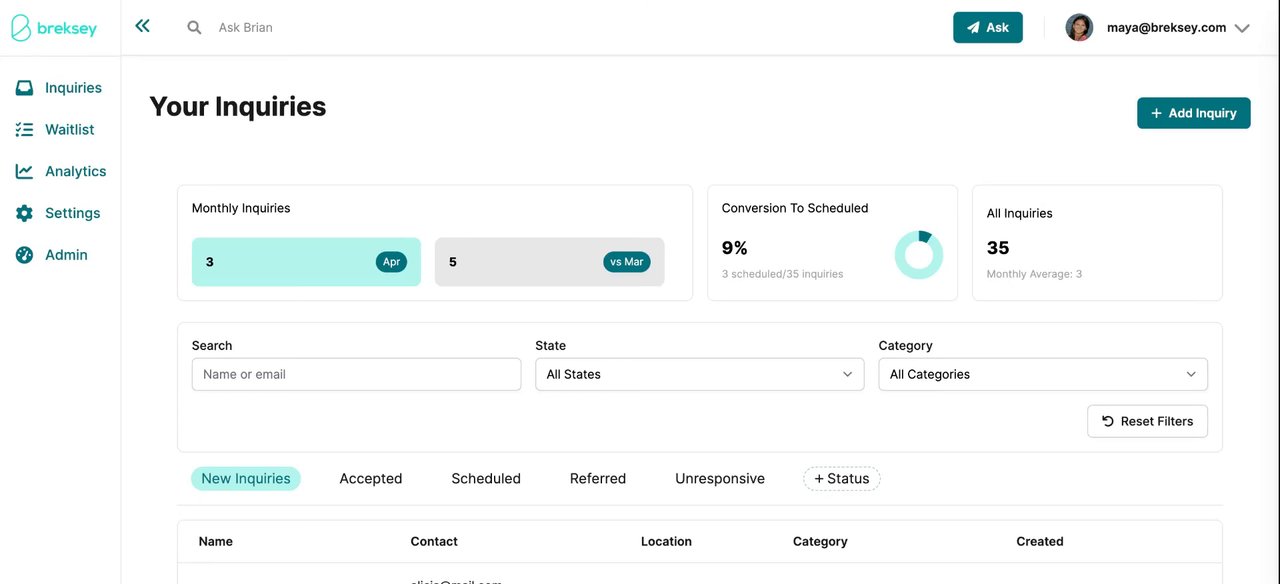Switch to the Accepted tab
Viewport: 1280px width, 584px height.
[370, 479]
